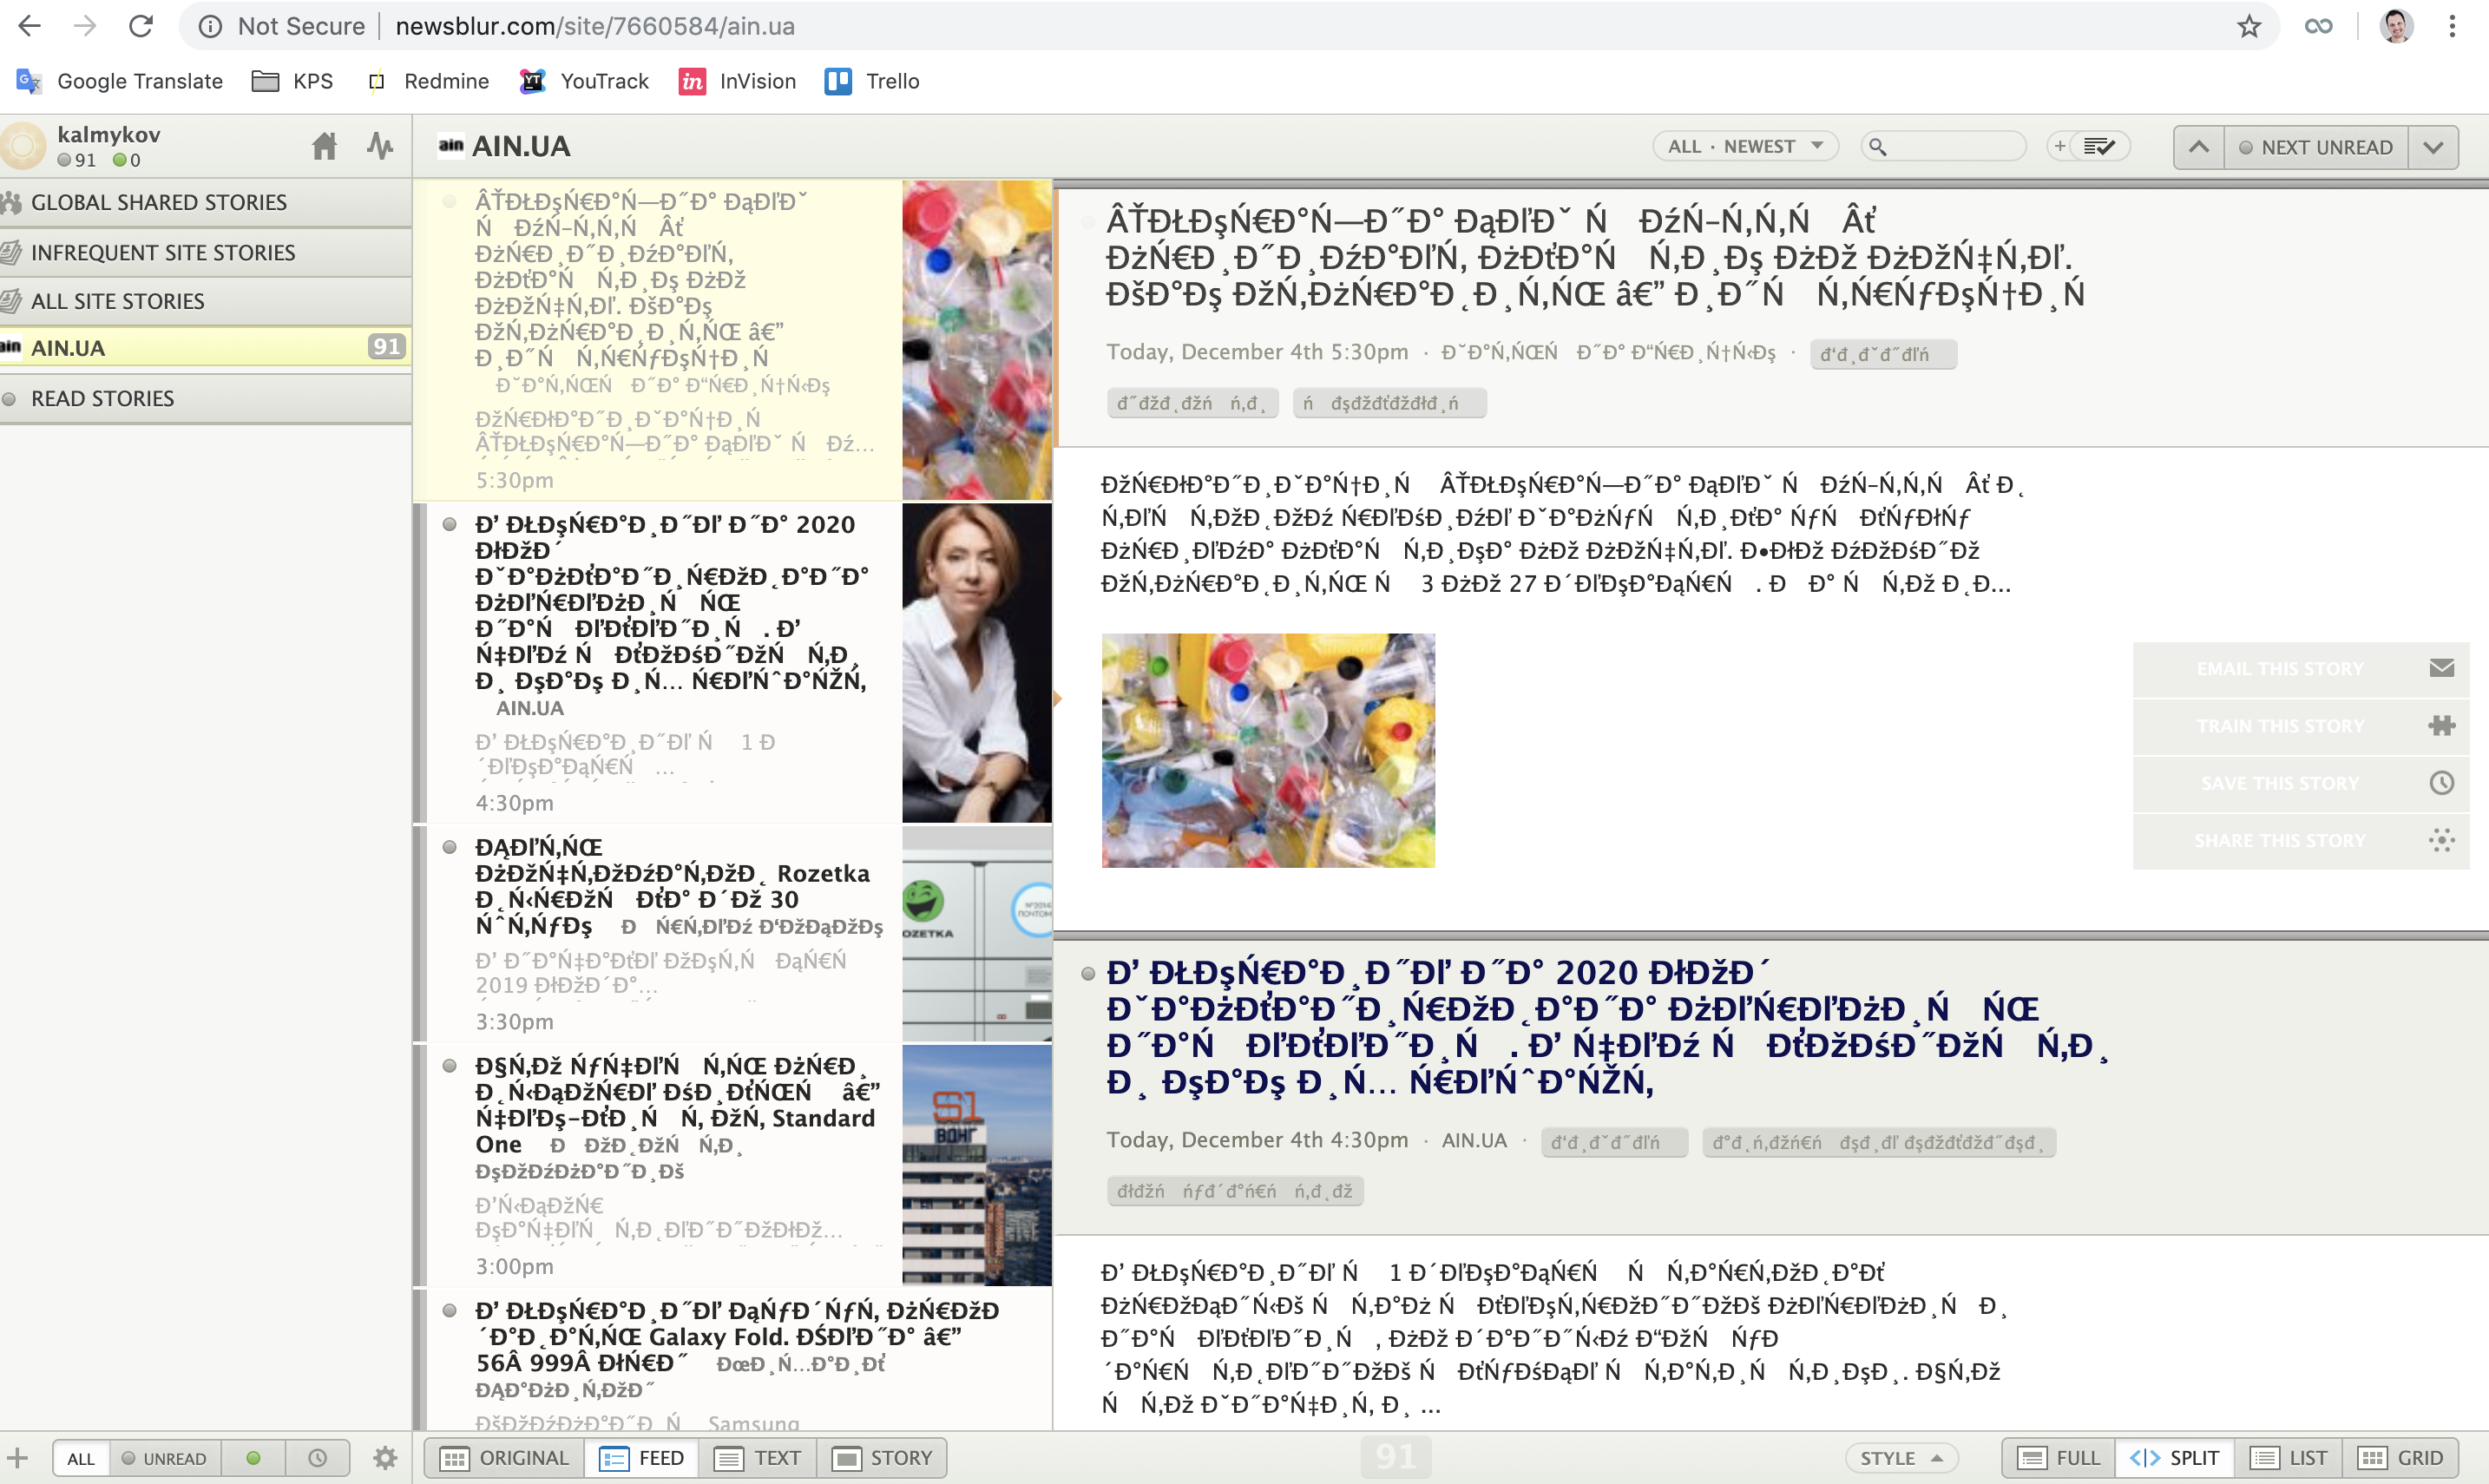The width and height of the screenshot is (2489, 1484).
Task: Select the SPLIT layout
Action: click(x=2174, y=1458)
